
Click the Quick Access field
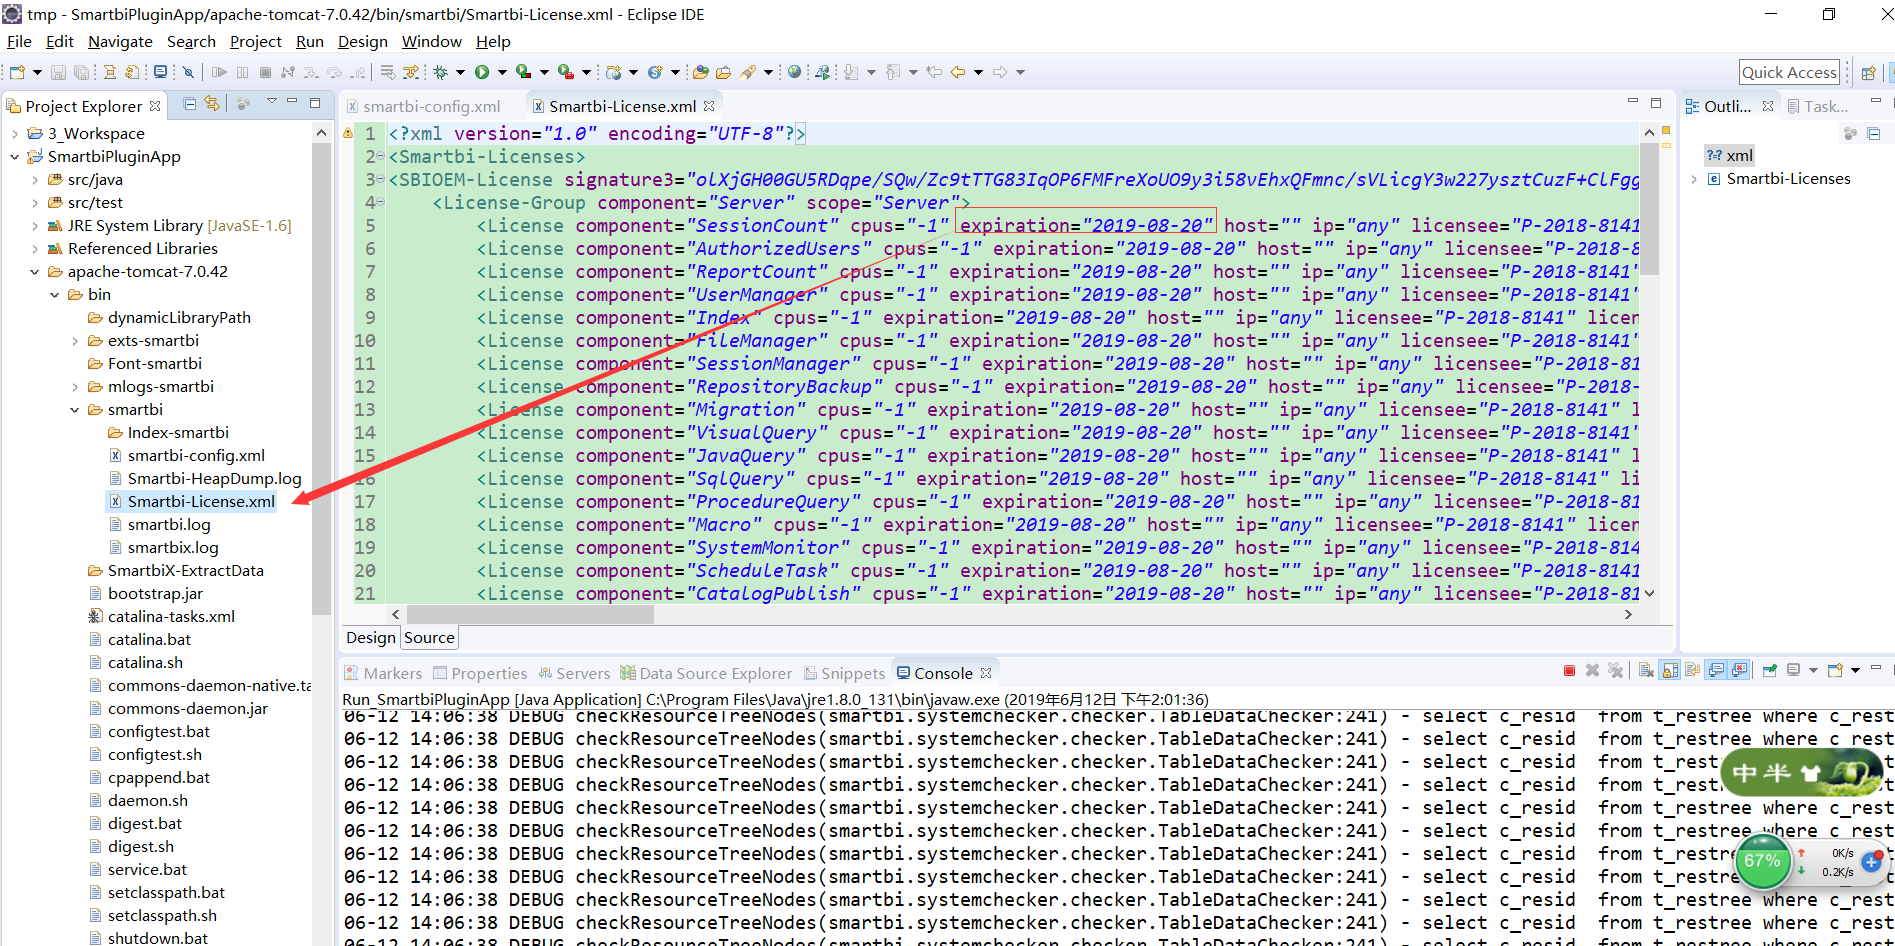point(1789,72)
